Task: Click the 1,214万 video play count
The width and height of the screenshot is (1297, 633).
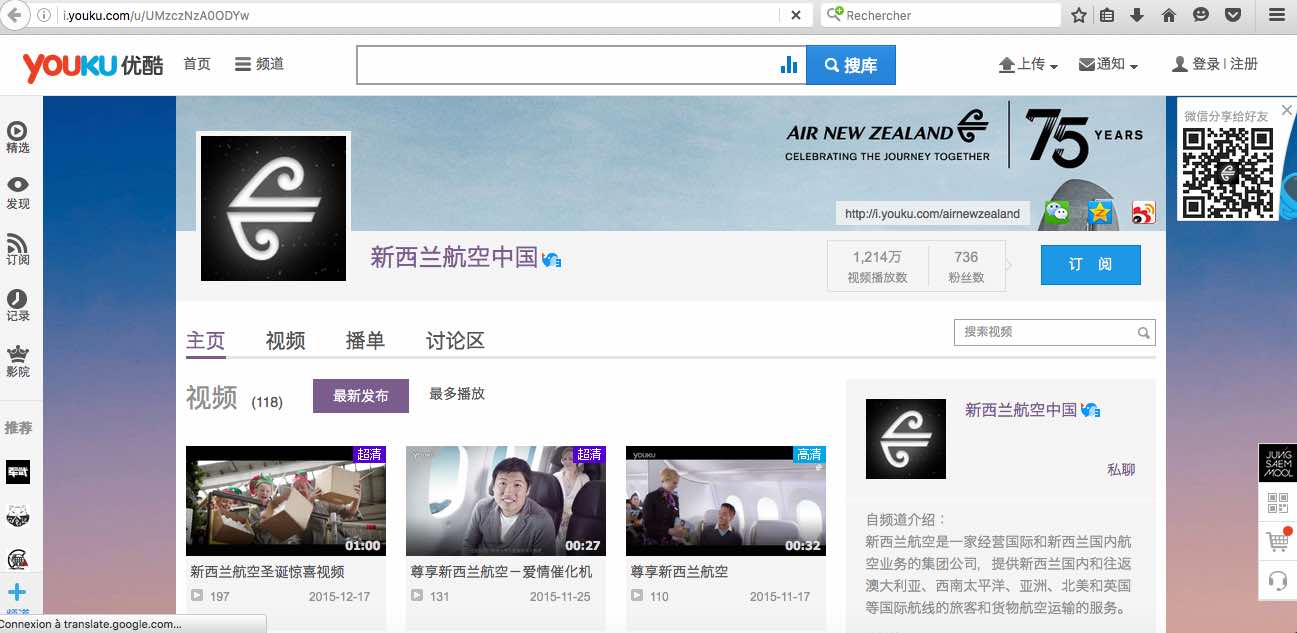Action: click(x=877, y=257)
